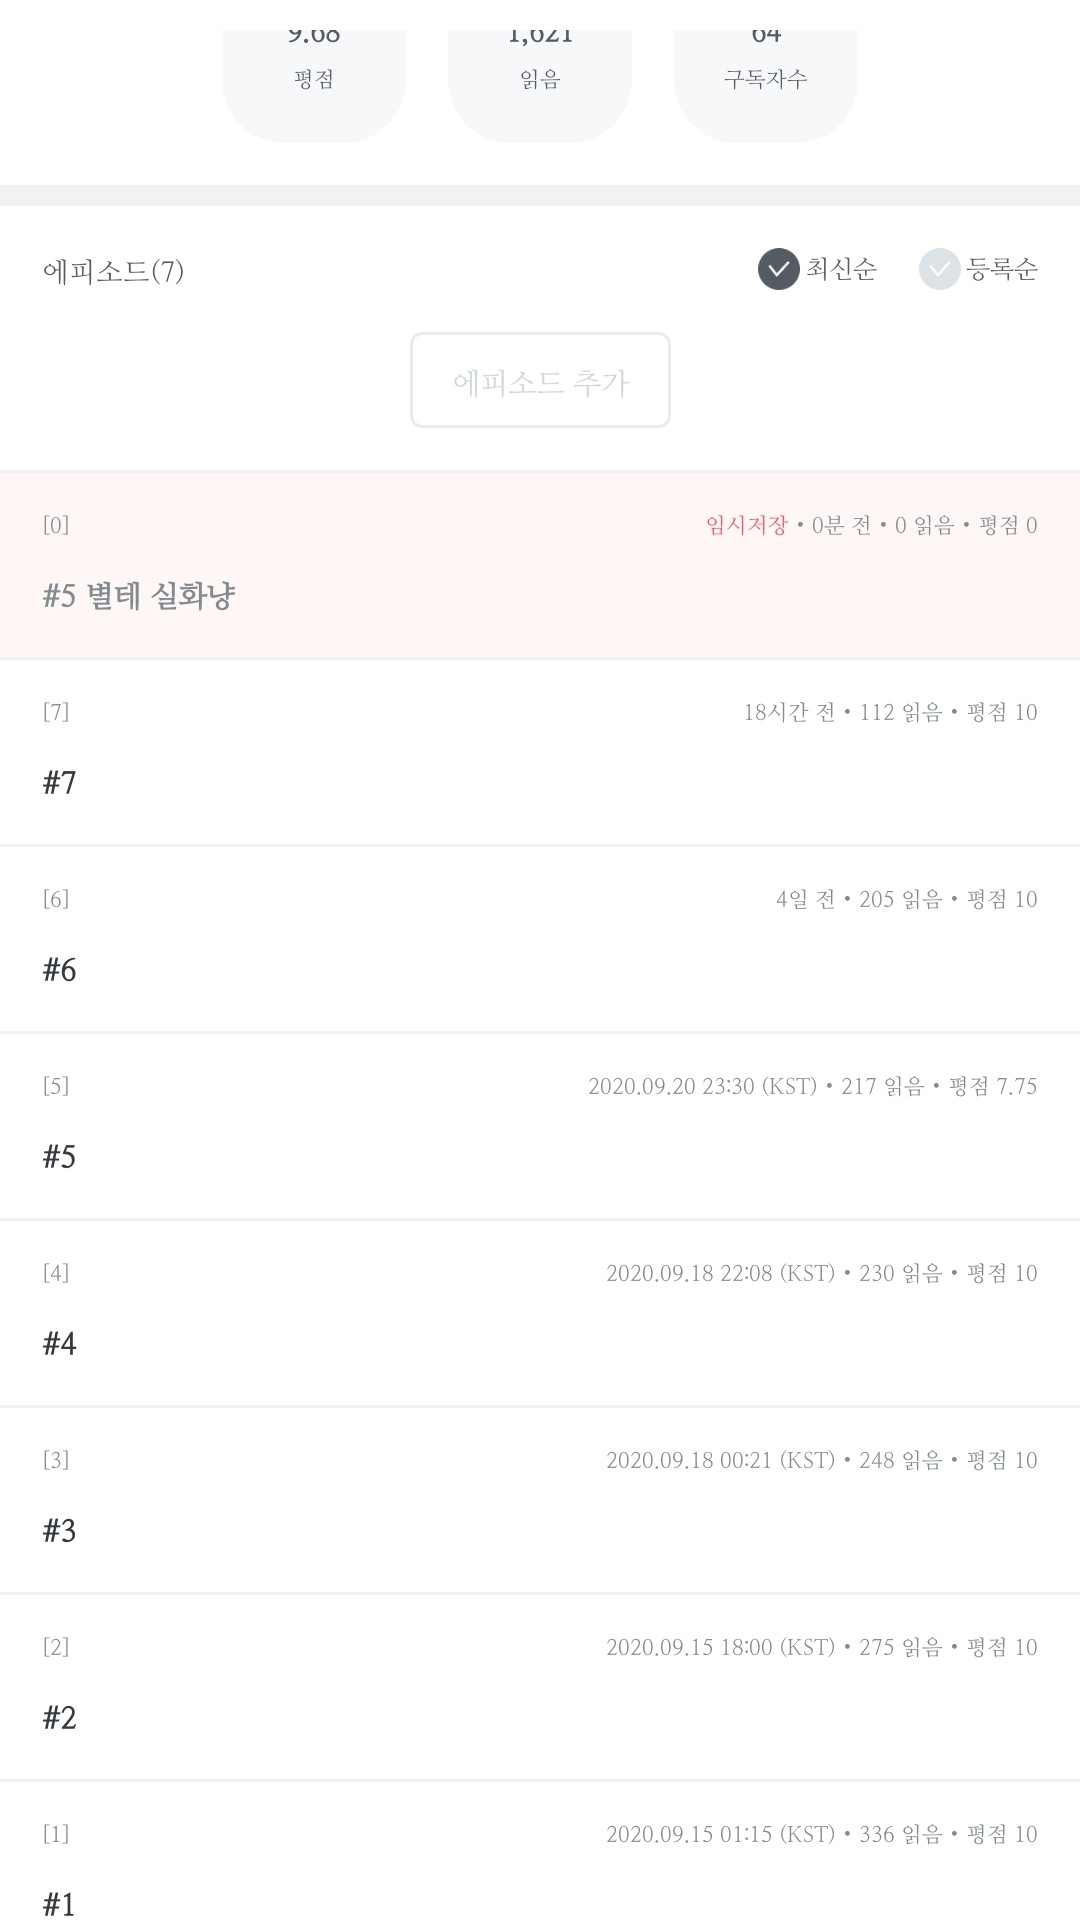Open episode titled #7

point(60,782)
